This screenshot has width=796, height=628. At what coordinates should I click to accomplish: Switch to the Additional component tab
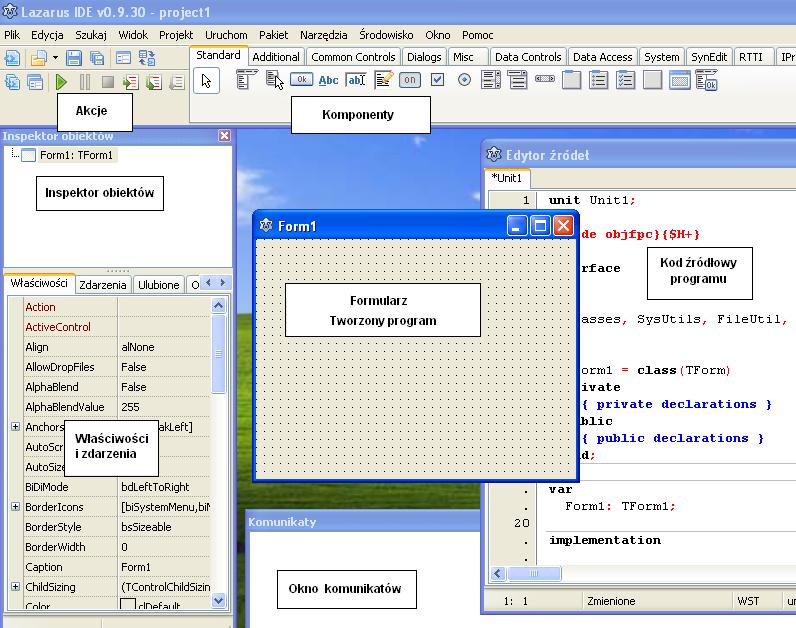point(276,57)
